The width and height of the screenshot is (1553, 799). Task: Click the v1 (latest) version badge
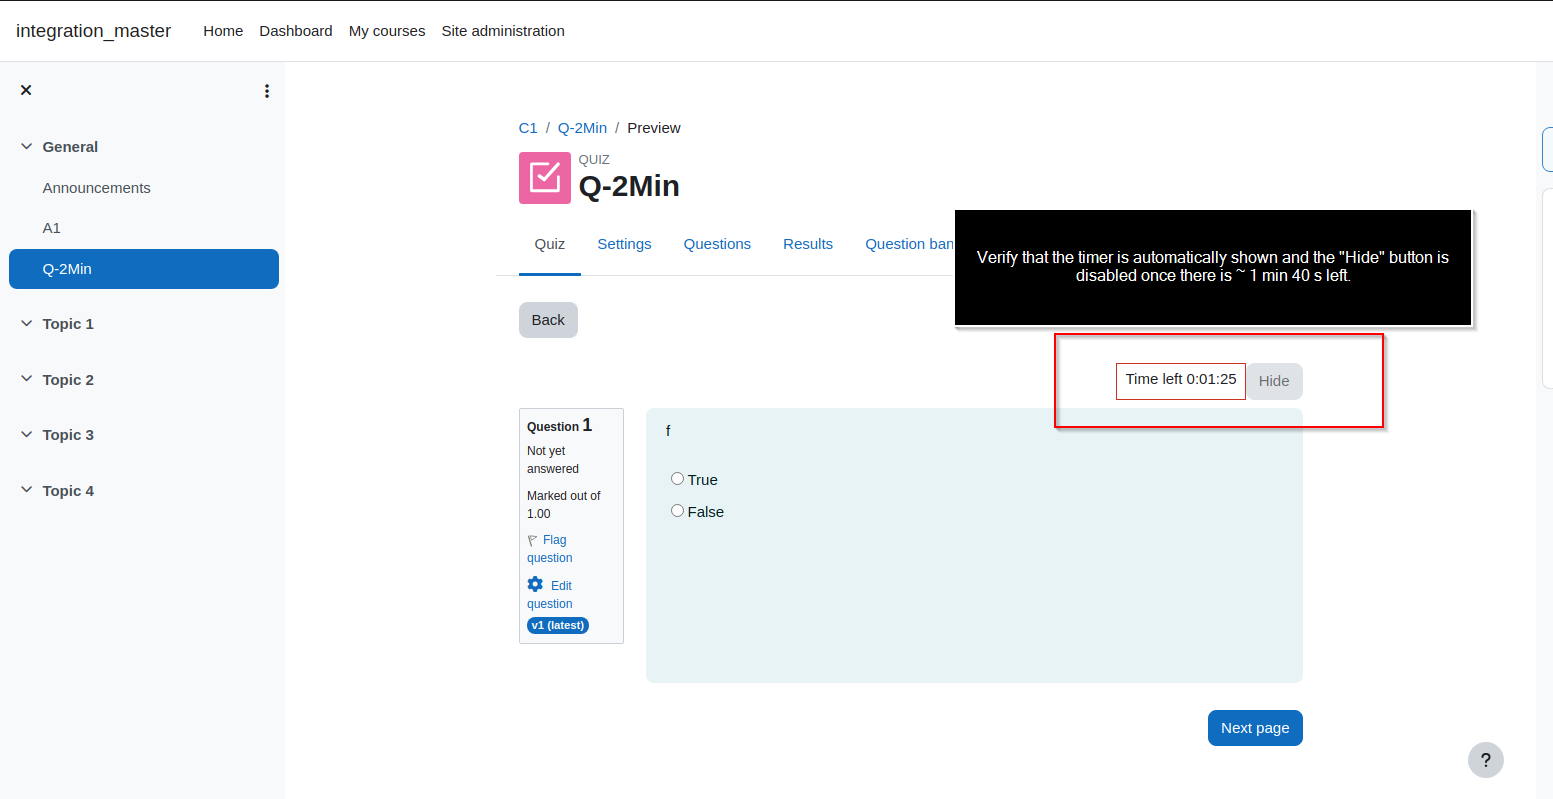[x=558, y=625]
